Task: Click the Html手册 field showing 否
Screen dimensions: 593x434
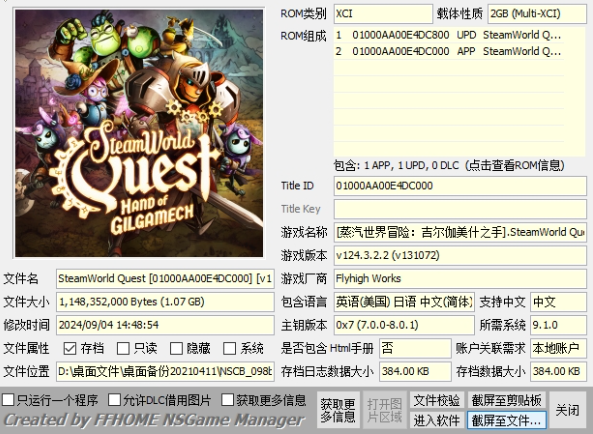Action: coord(415,348)
